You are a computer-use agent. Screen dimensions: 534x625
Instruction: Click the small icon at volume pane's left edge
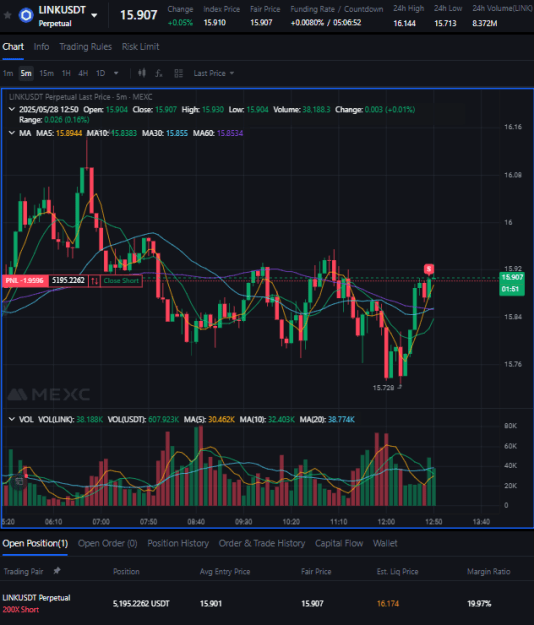(x=19, y=482)
